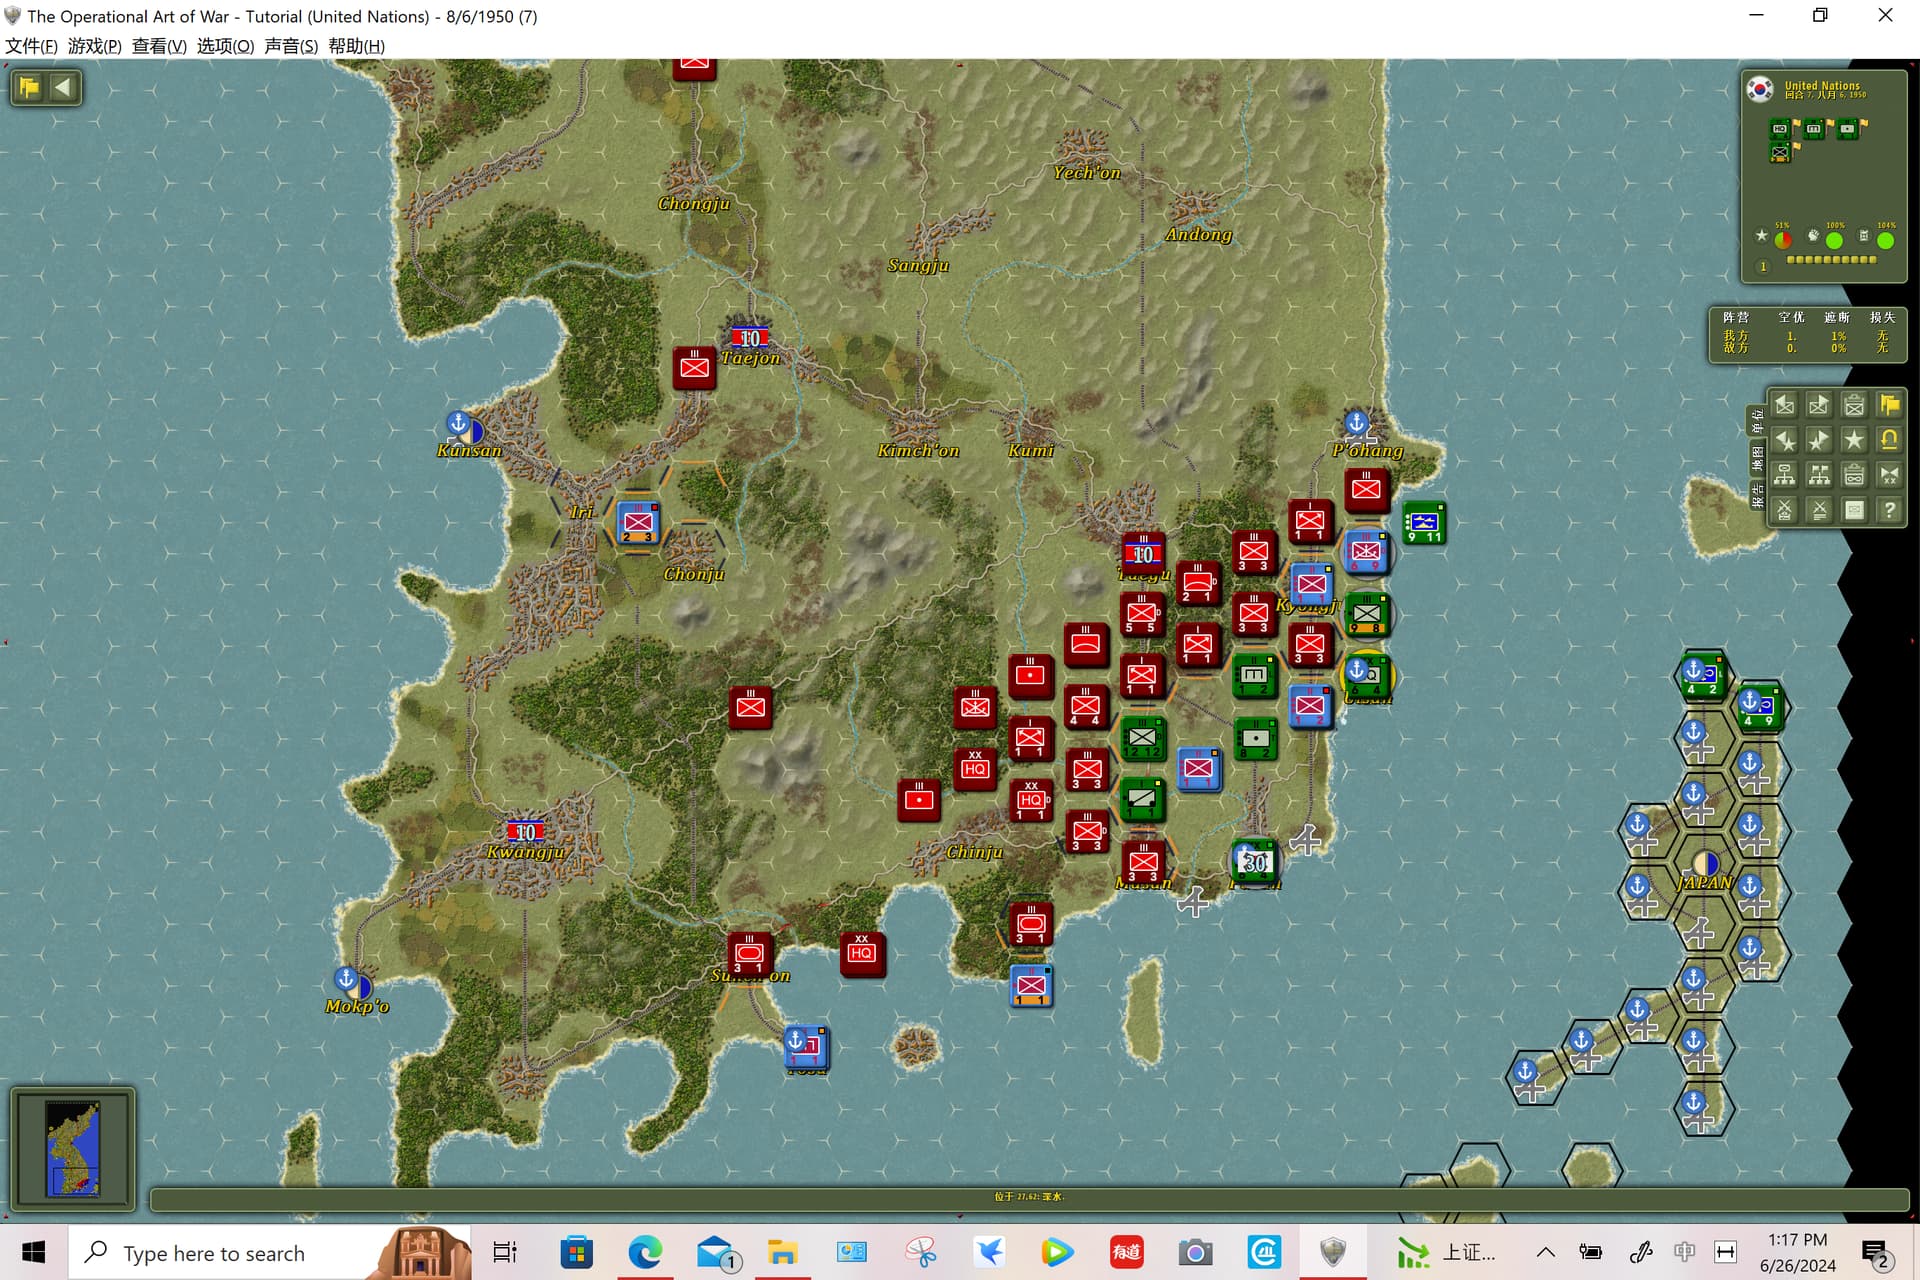Click the white star indicator icon
This screenshot has height=1280, width=1920.
coord(1761,236)
